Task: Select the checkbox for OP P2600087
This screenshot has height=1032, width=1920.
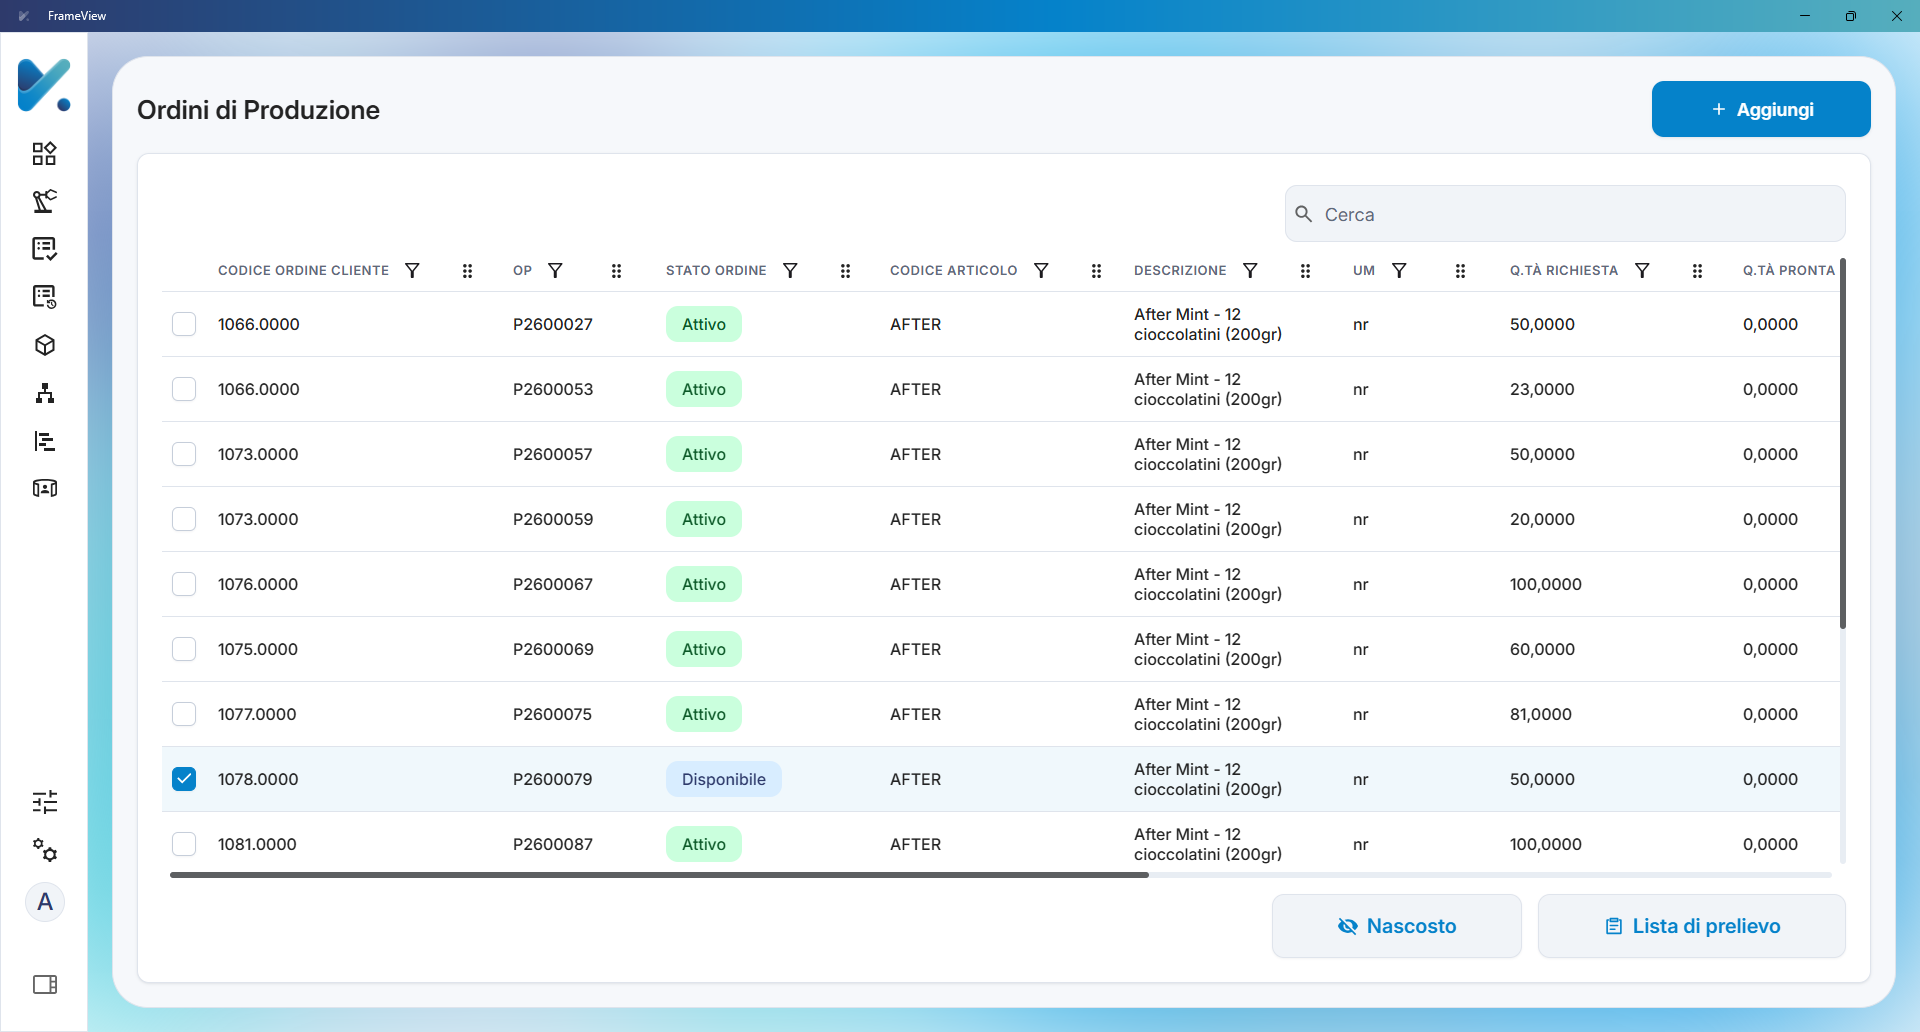Action: coord(184,844)
